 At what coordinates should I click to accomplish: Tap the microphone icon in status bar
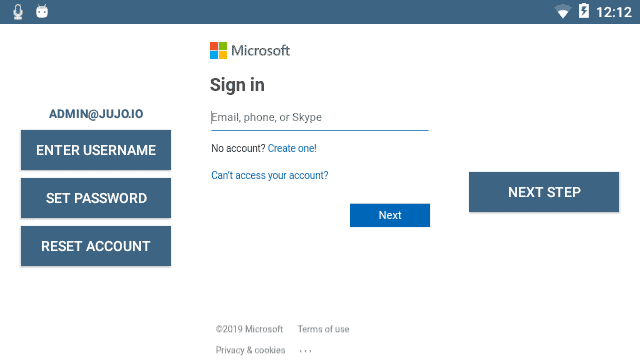coord(18,11)
